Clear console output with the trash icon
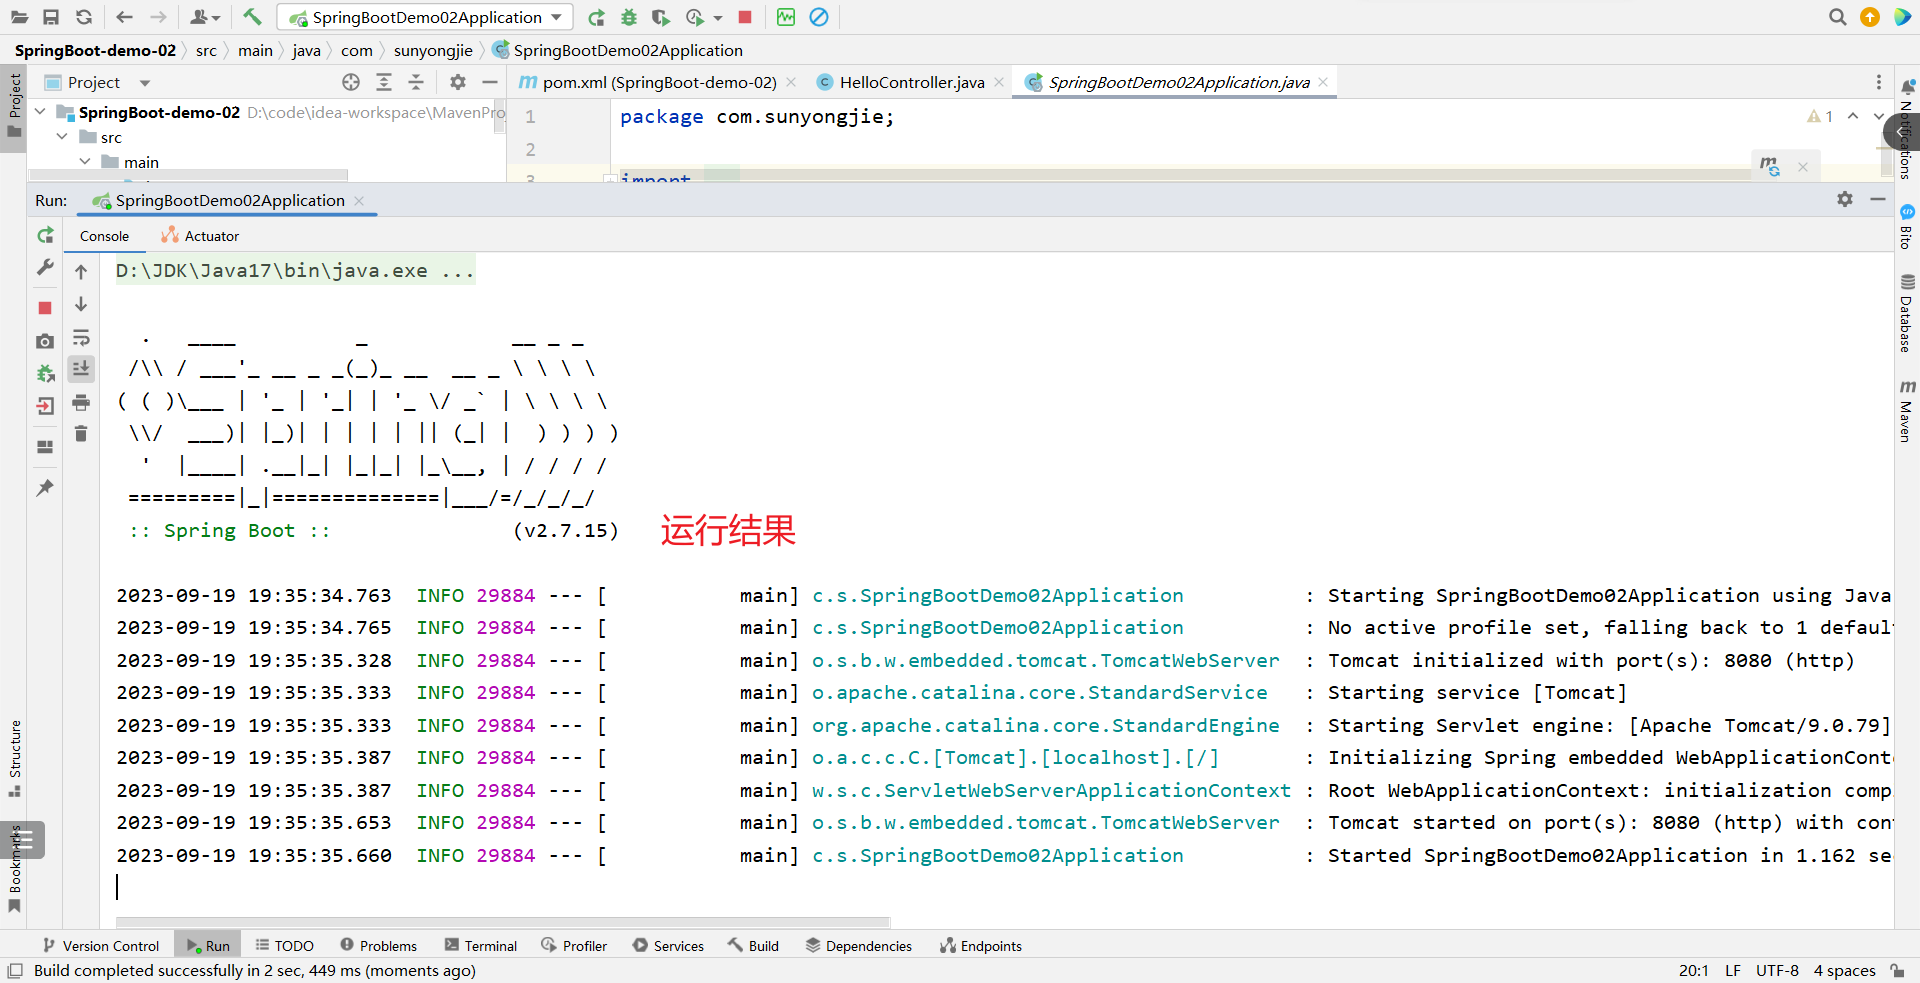This screenshot has height=983, width=1920. [81, 434]
